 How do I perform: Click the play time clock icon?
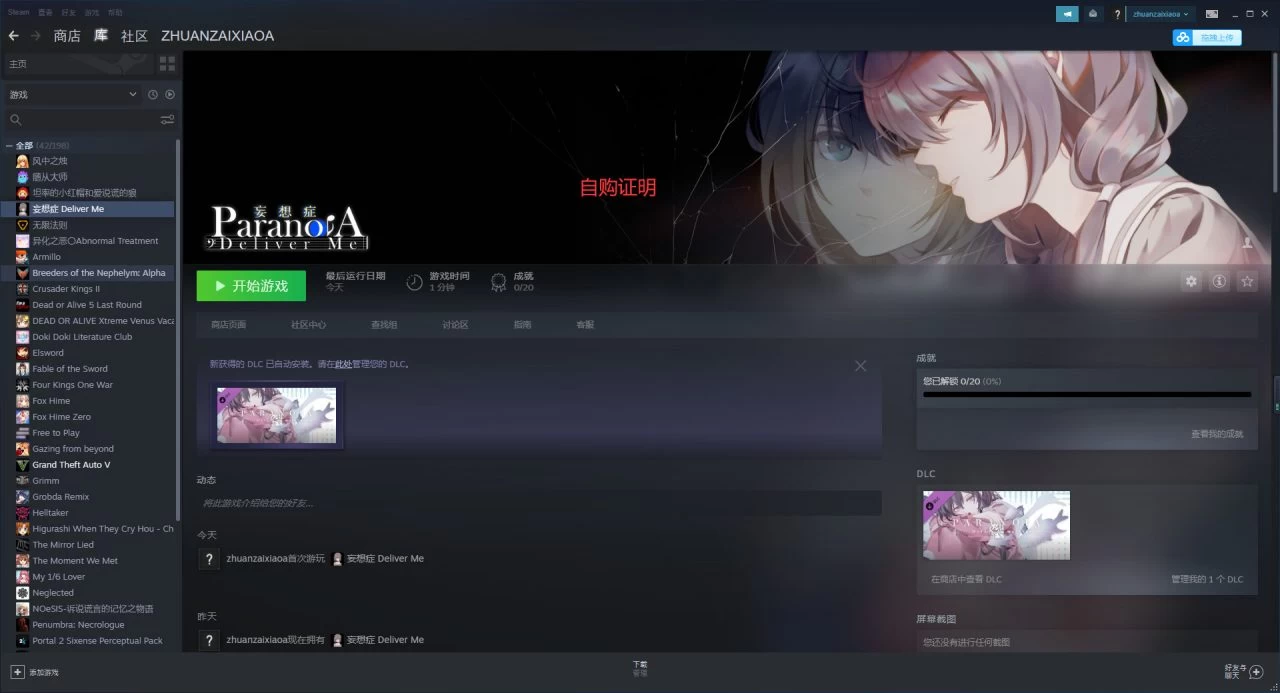[414, 282]
